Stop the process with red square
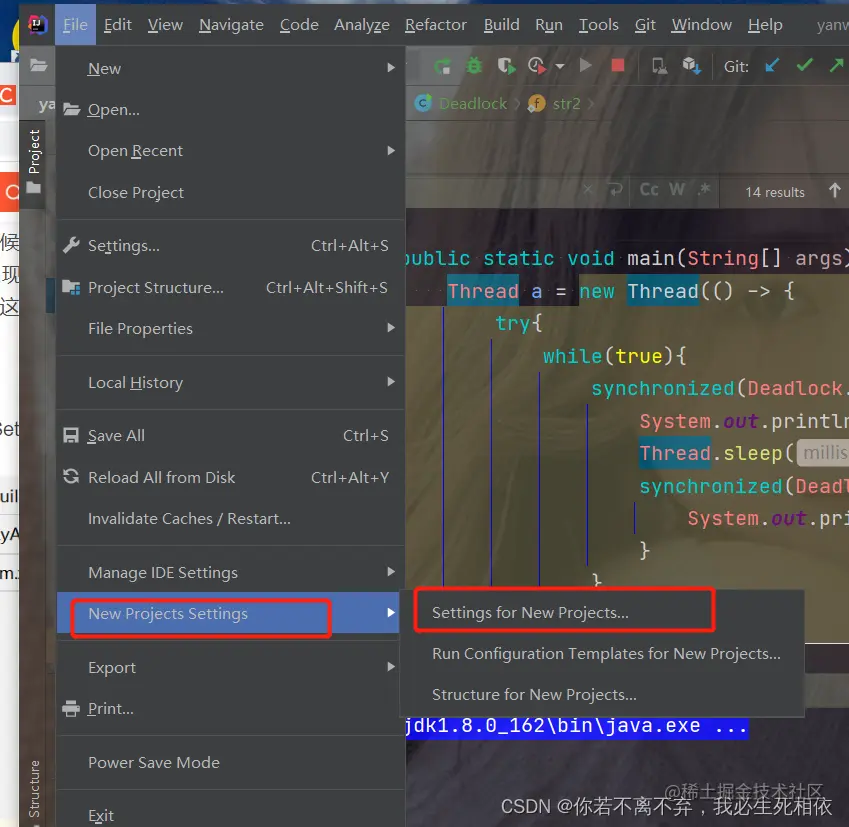 click(617, 66)
